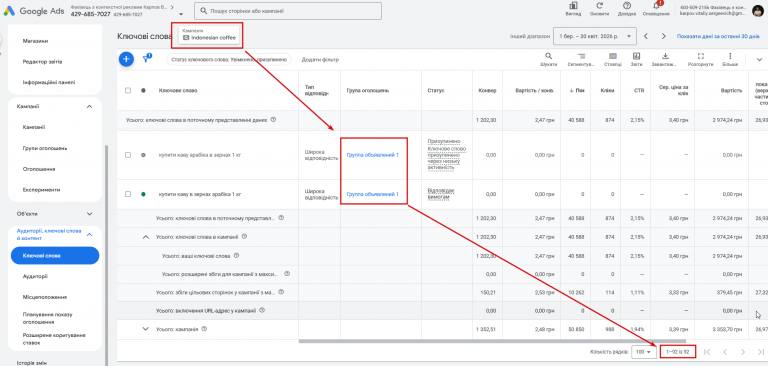Open Інформаційні панелі in the sidebar
This screenshot has height=366, width=768.
49,82
